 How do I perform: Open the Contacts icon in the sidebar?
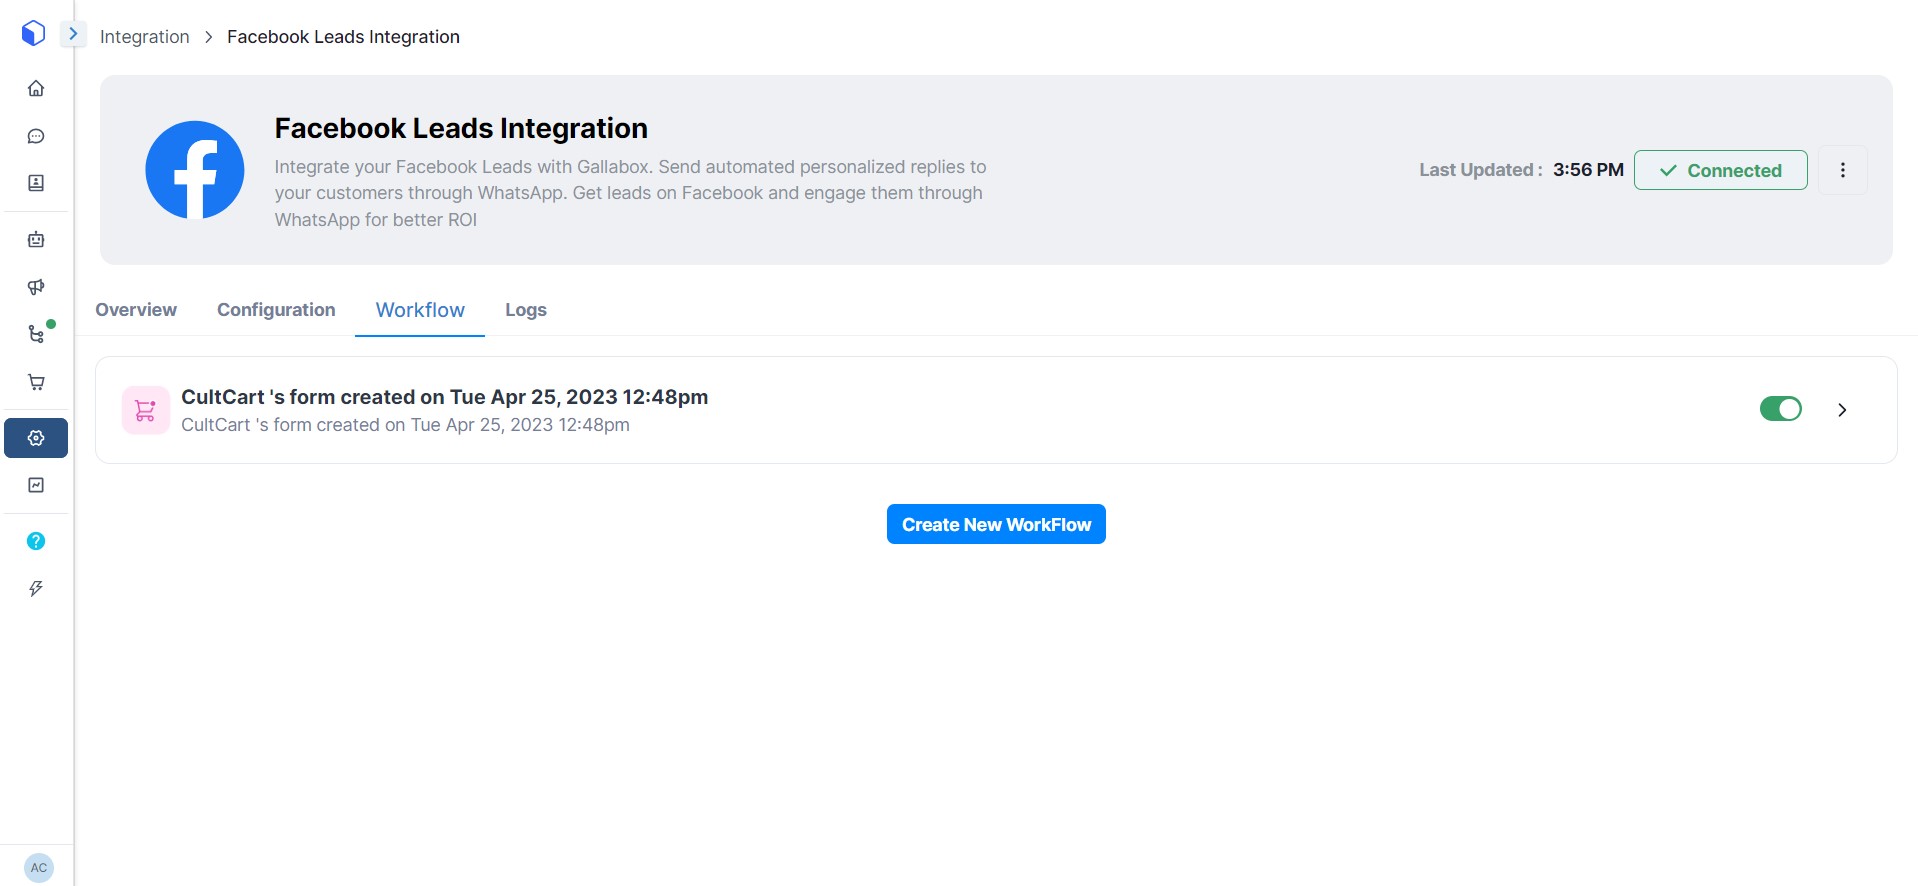click(36, 183)
